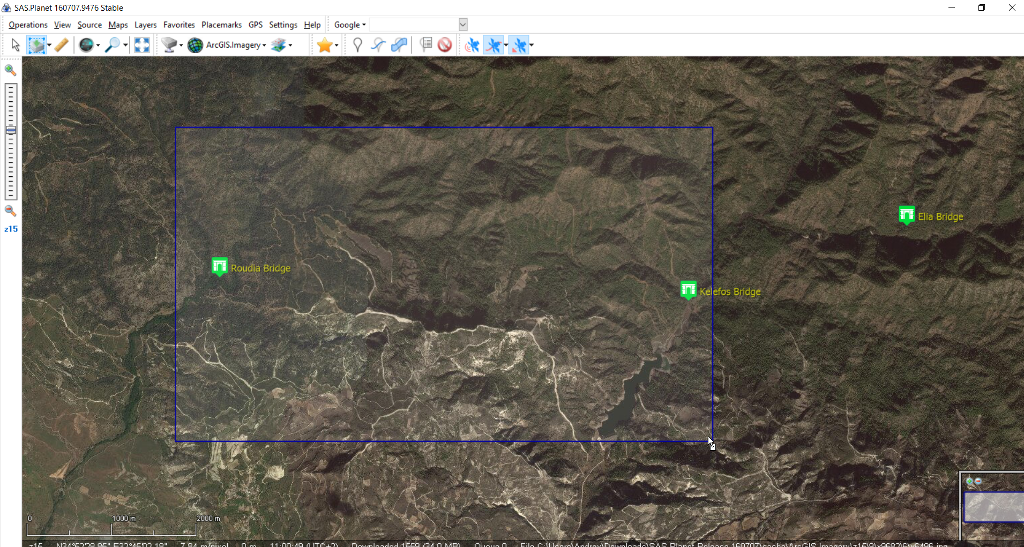
Task: Open the ArcGIS.Imagery map selector
Action: tap(227, 45)
